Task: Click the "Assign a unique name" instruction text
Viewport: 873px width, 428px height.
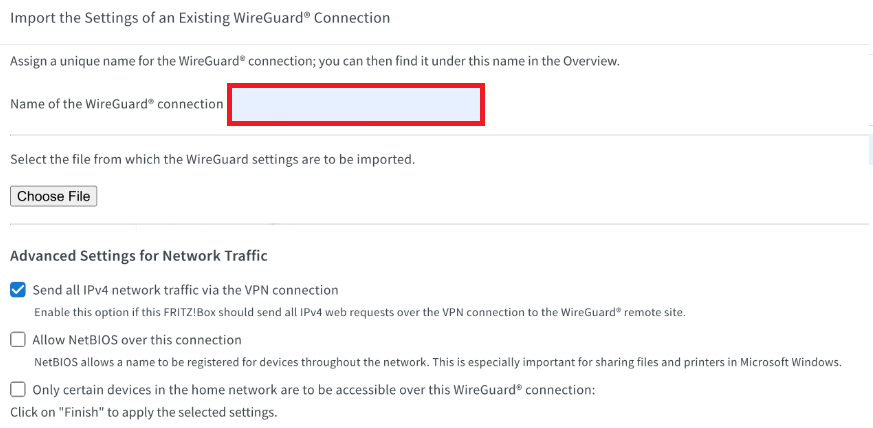Action: tap(314, 61)
